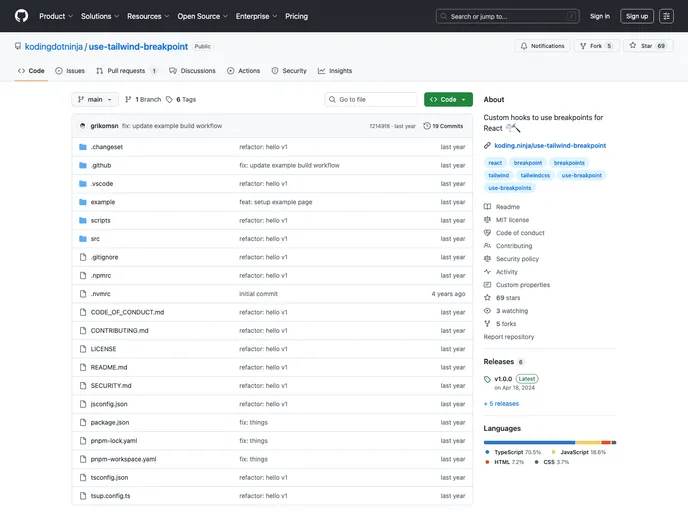Open the 19 Commits history link
Image resolution: width=688 pixels, height=512 pixels.
coord(443,126)
